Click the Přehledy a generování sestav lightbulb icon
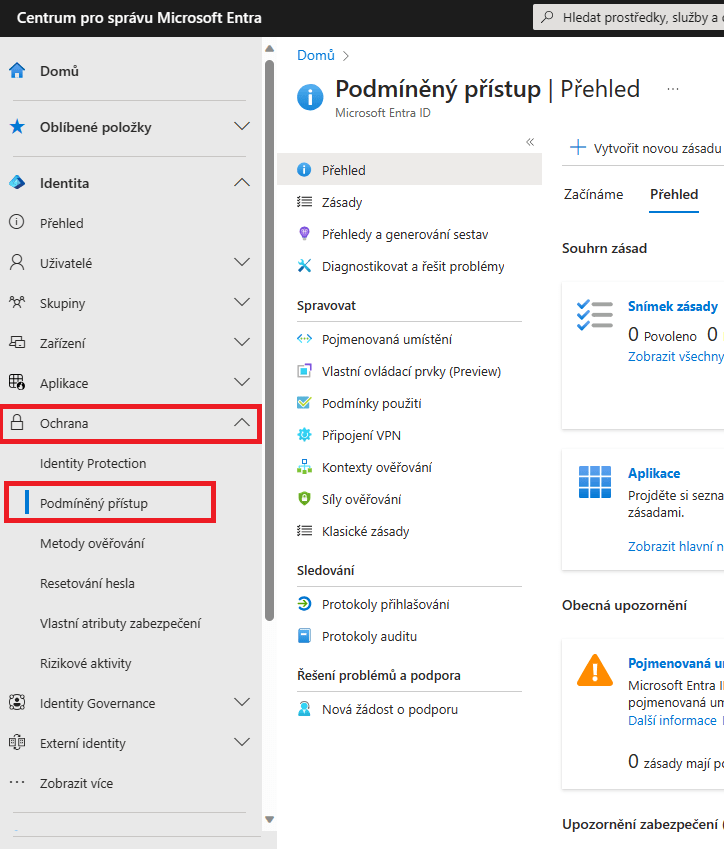This screenshot has height=849, width=724. [x=305, y=234]
